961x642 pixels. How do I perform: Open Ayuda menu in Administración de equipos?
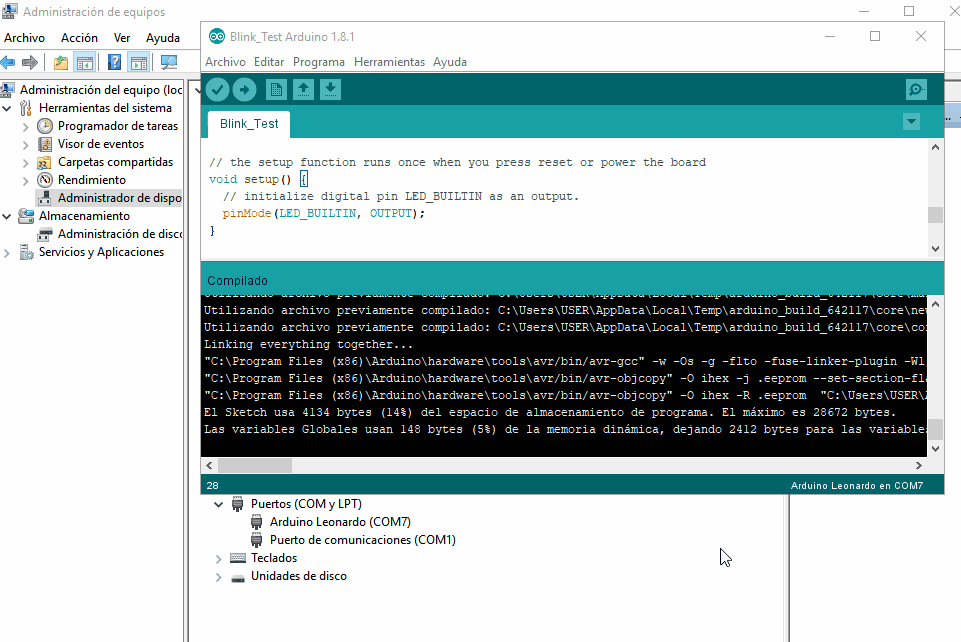pos(163,38)
